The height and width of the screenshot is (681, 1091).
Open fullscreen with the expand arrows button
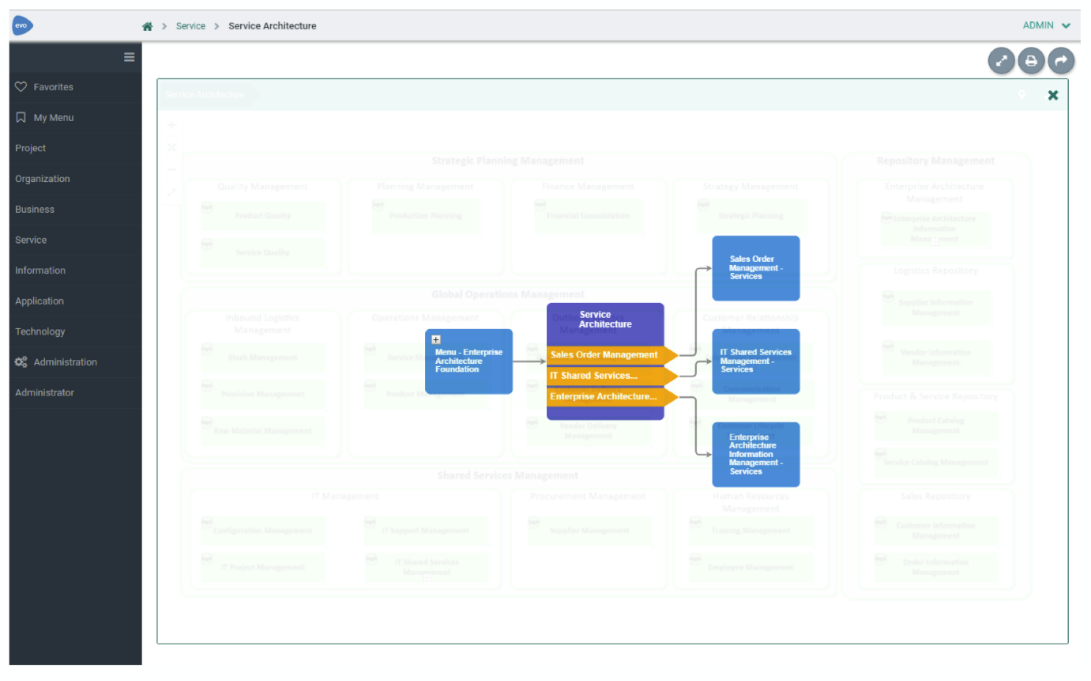[1001, 61]
